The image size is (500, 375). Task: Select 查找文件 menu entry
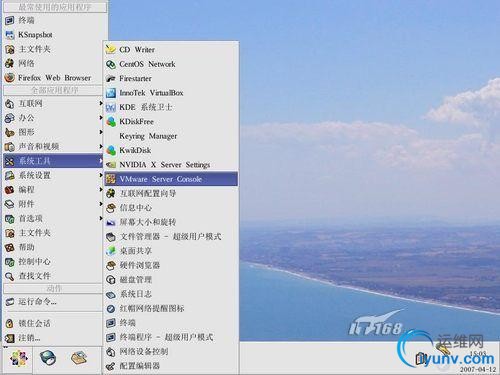coord(53,276)
